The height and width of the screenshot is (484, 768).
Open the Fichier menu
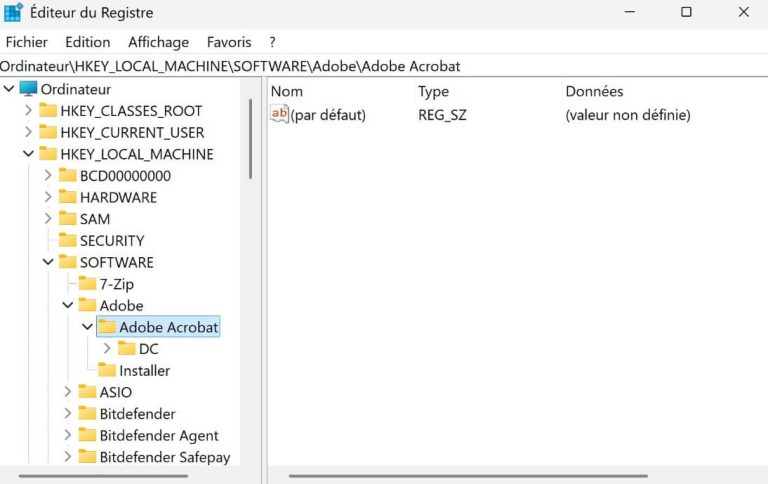(x=26, y=42)
